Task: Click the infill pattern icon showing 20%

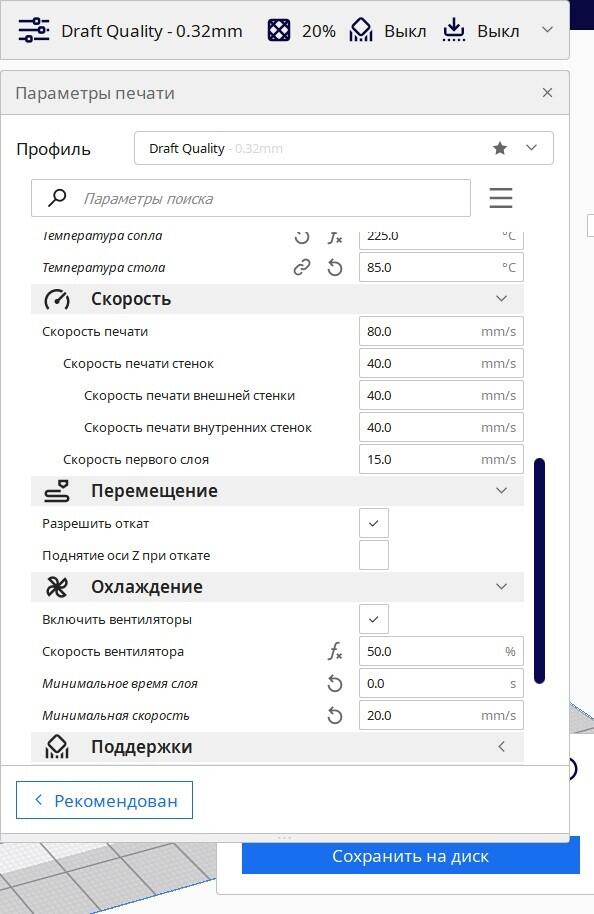Action: (x=279, y=30)
